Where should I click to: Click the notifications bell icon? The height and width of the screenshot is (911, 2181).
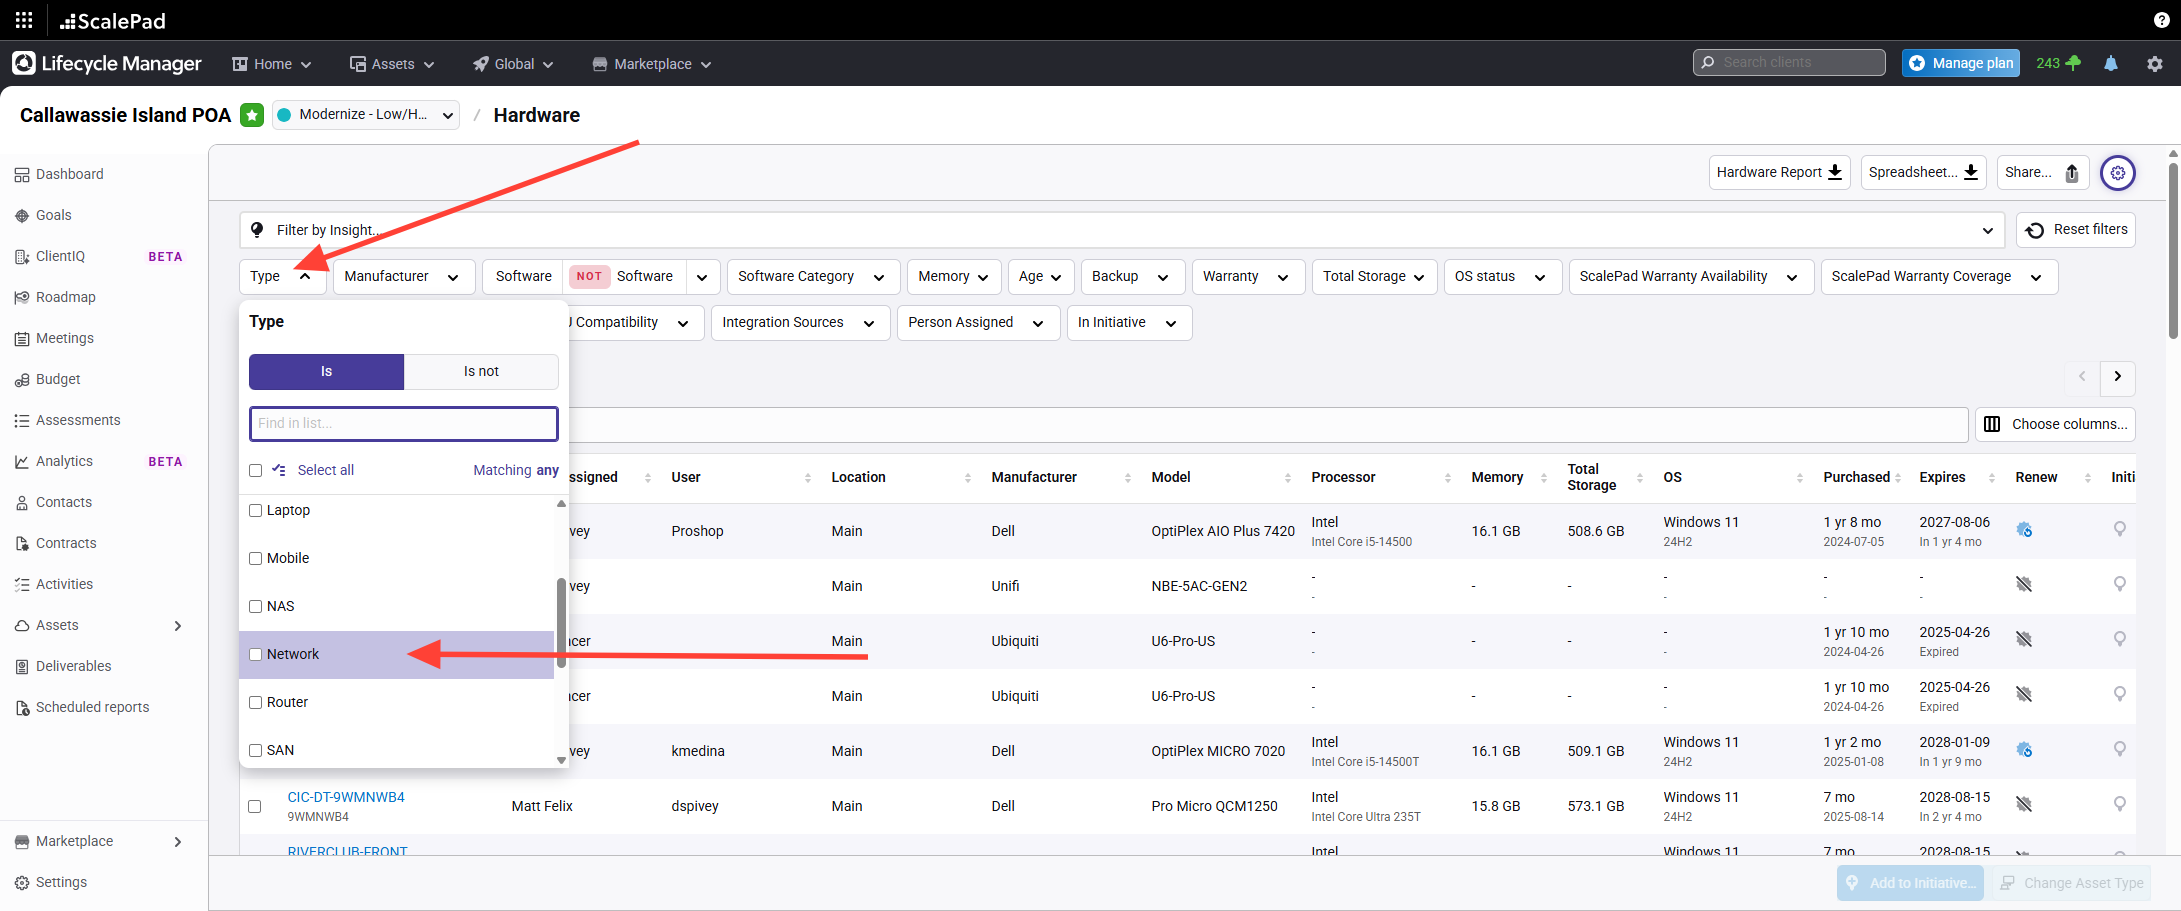(x=2110, y=63)
